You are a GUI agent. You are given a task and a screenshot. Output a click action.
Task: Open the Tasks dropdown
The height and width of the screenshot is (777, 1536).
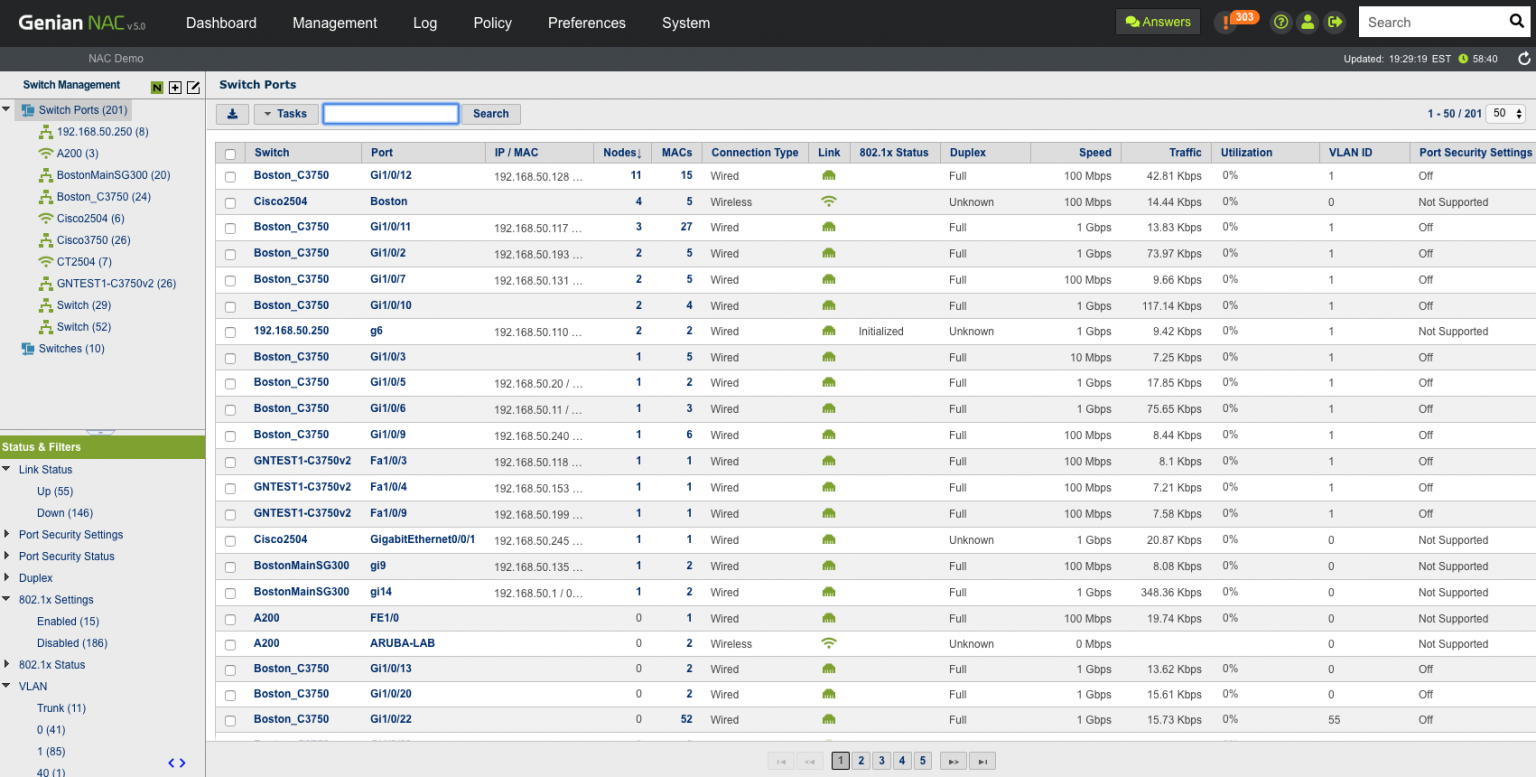tap(286, 113)
